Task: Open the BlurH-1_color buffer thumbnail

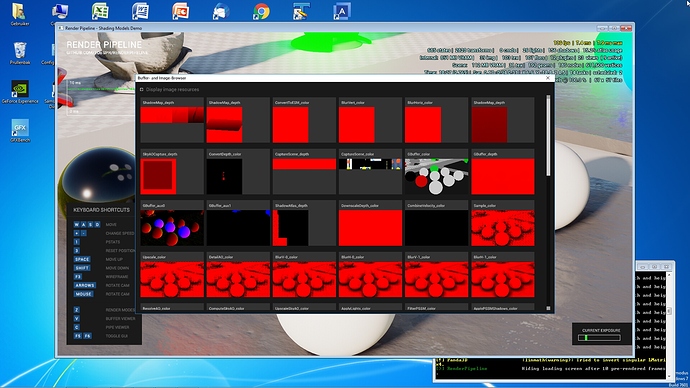Action: (503, 275)
